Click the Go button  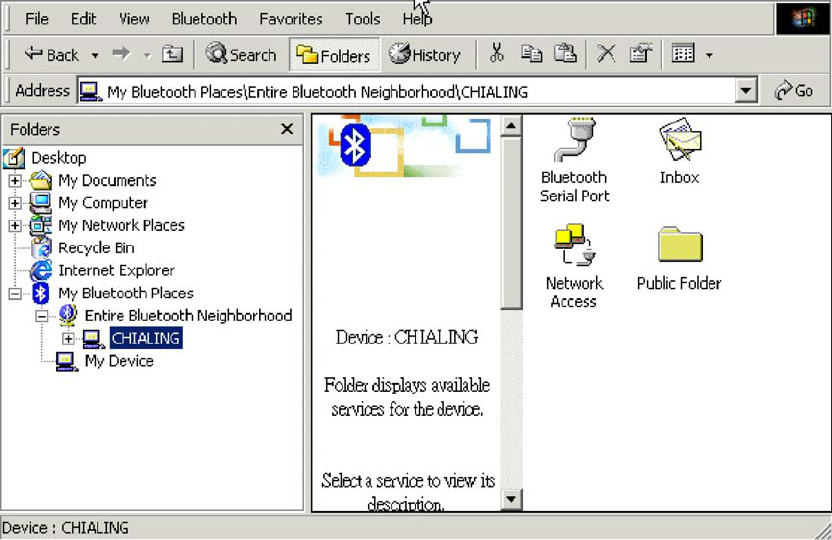(794, 91)
